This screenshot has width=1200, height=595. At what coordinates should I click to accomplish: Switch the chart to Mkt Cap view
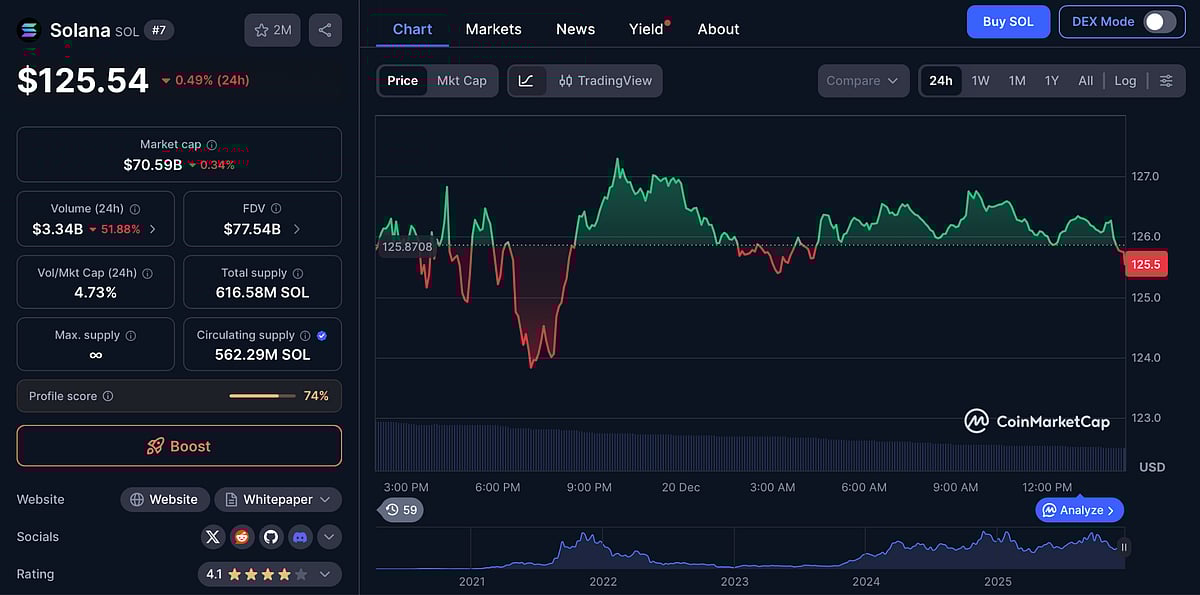(462, 81)
